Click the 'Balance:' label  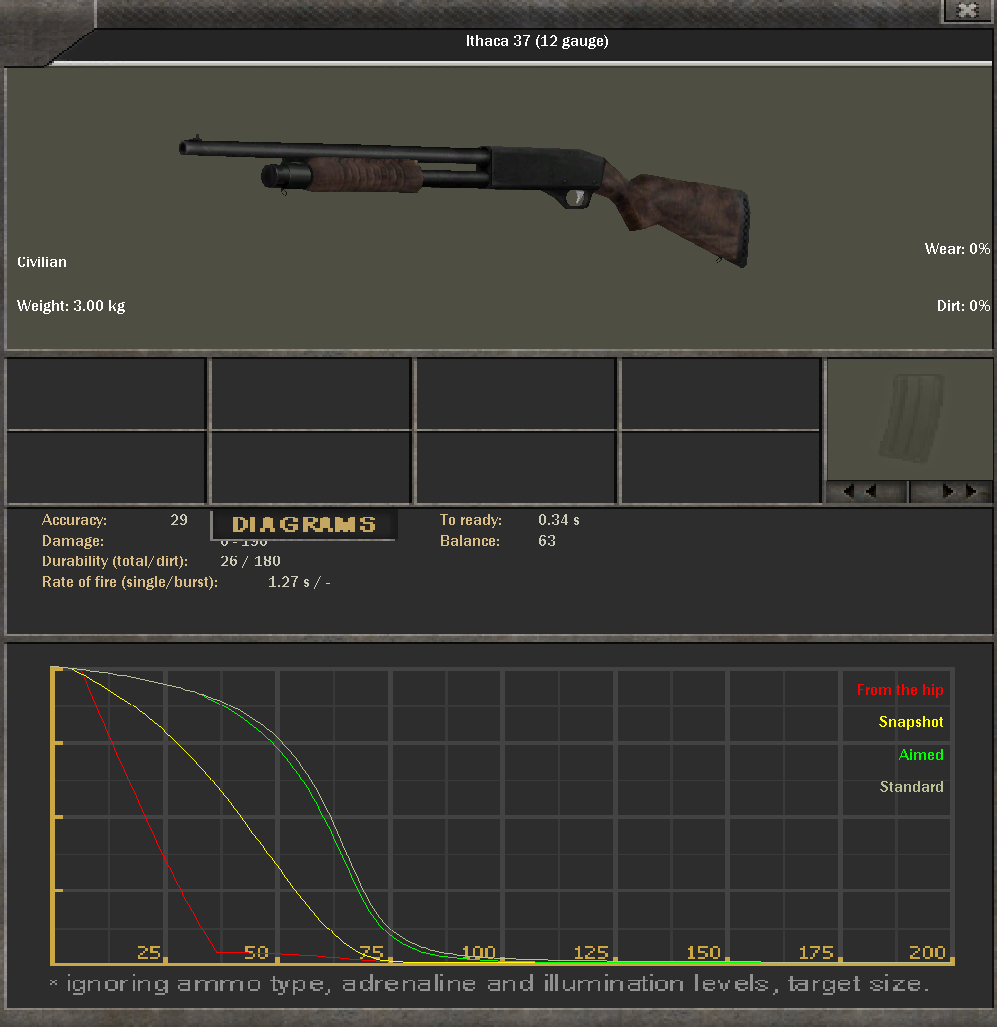(x=470, y=541)
